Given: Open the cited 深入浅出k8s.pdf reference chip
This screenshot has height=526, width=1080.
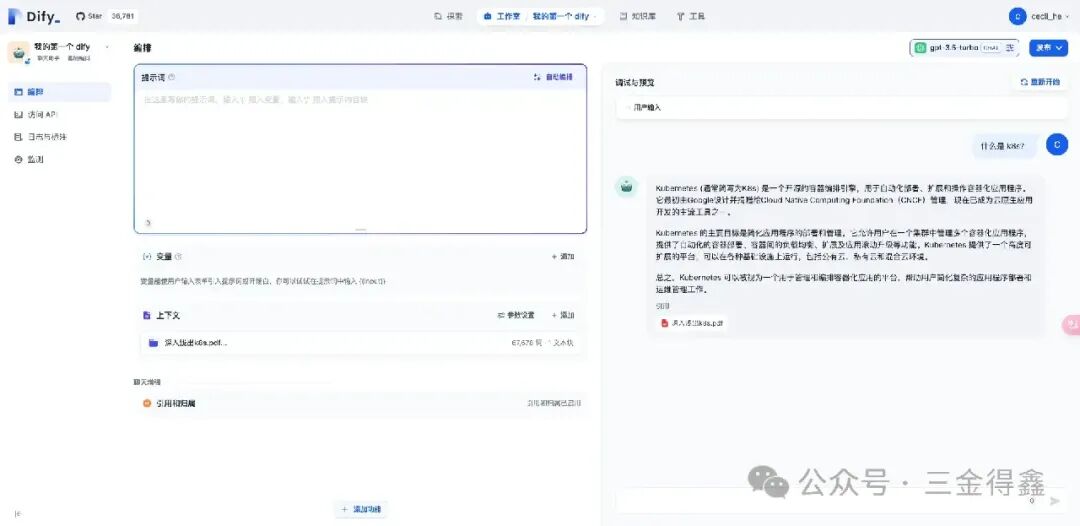Looking at the screenshot, I should pyautogui.click(x=692, y=322).
